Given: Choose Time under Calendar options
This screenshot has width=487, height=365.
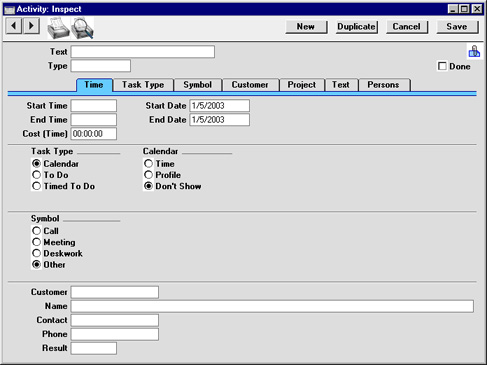Looking at the screenshot, I should (148, 164).
